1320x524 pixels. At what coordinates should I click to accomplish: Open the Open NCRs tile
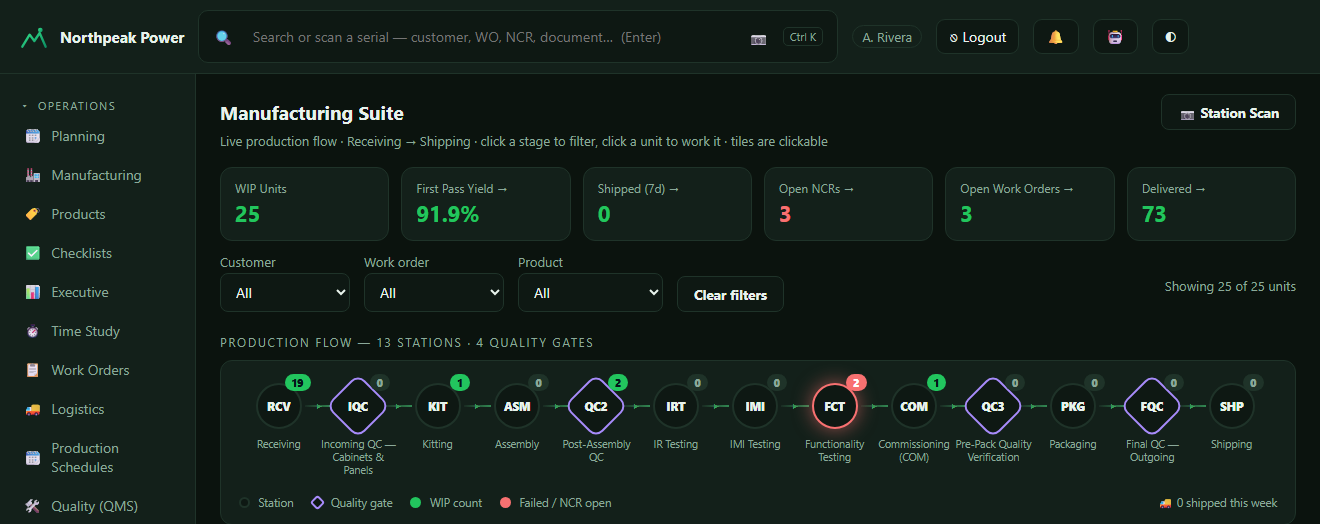click(848, 204)
